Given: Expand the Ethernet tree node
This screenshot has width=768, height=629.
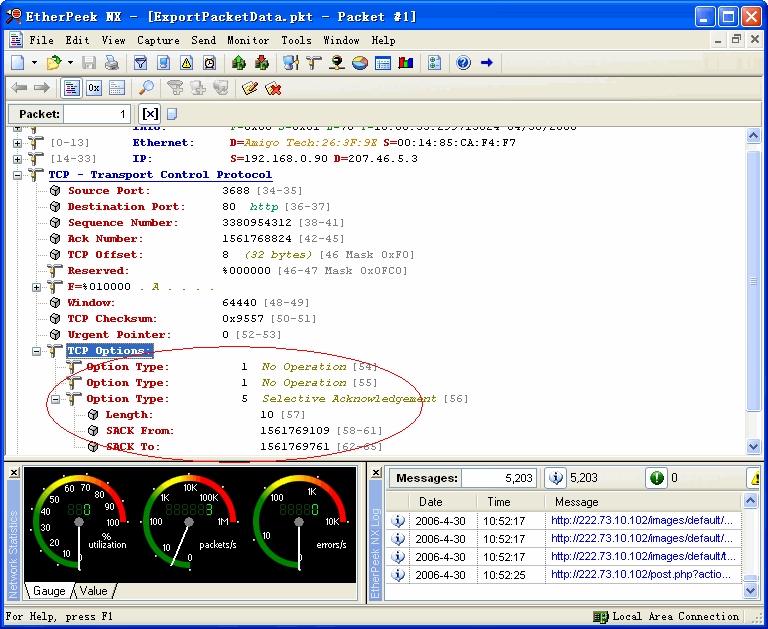Looking at the screenshot, I should point(18,143).
